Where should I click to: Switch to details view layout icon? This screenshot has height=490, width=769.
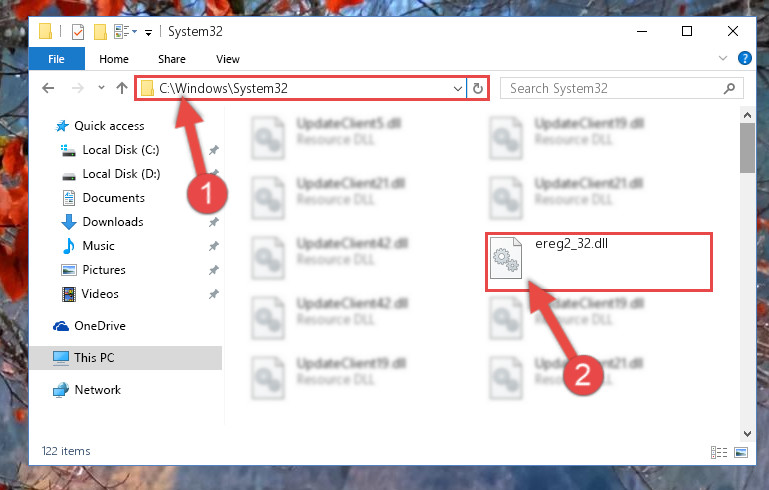719,452
